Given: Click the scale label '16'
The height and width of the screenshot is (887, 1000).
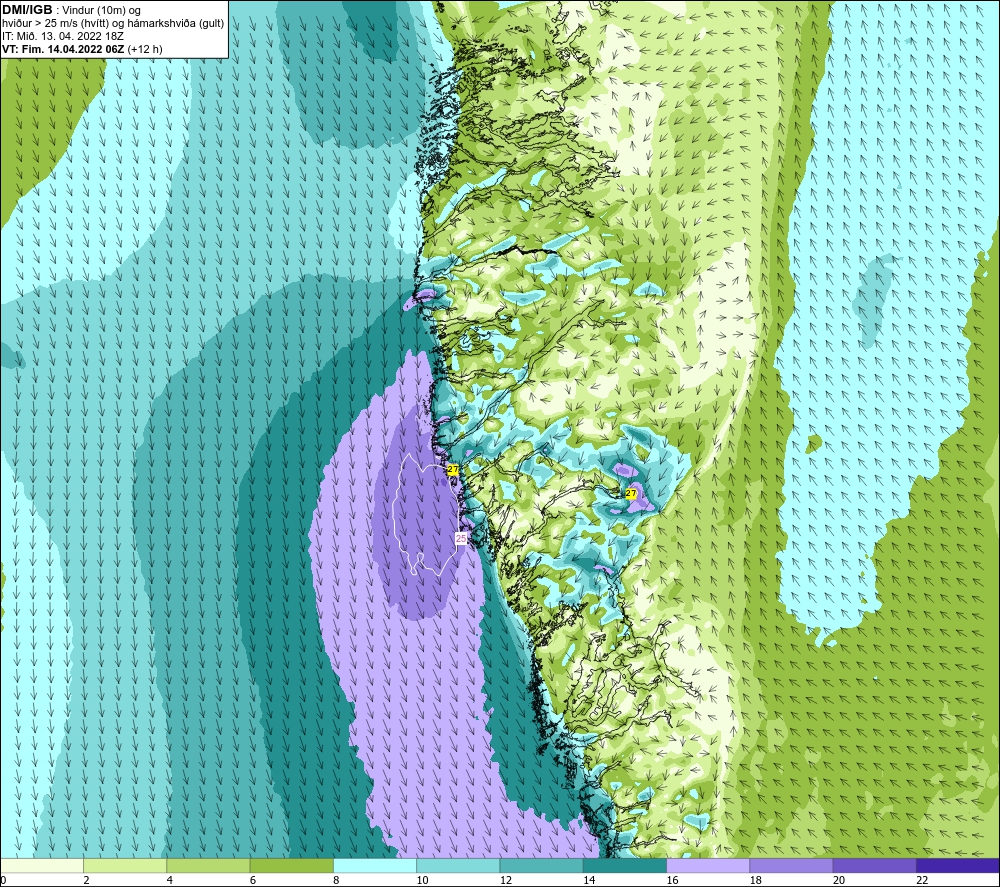Looking at the screenshot, I should (x=672, y=880).
